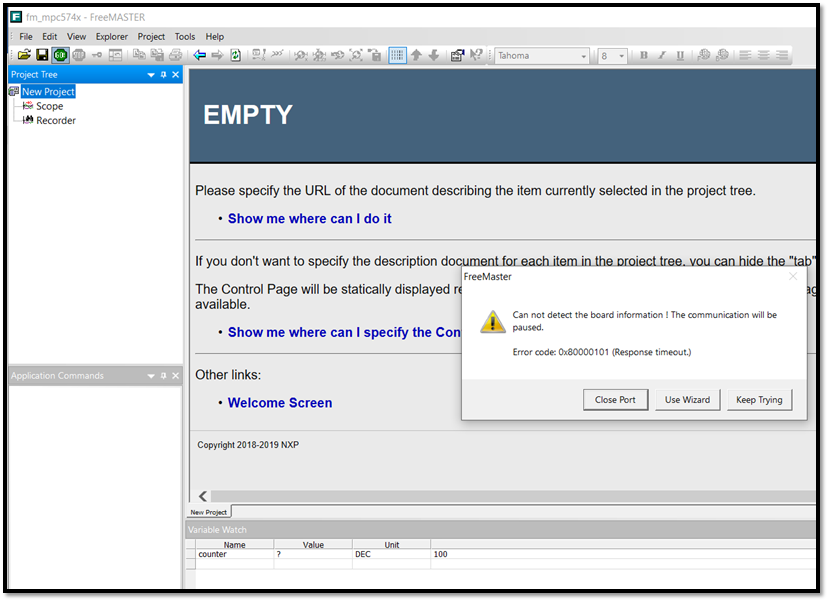The height and width of the screenshot is (602, 829).
Task: Click the context help pointer icon
Action: coord(476,55)
